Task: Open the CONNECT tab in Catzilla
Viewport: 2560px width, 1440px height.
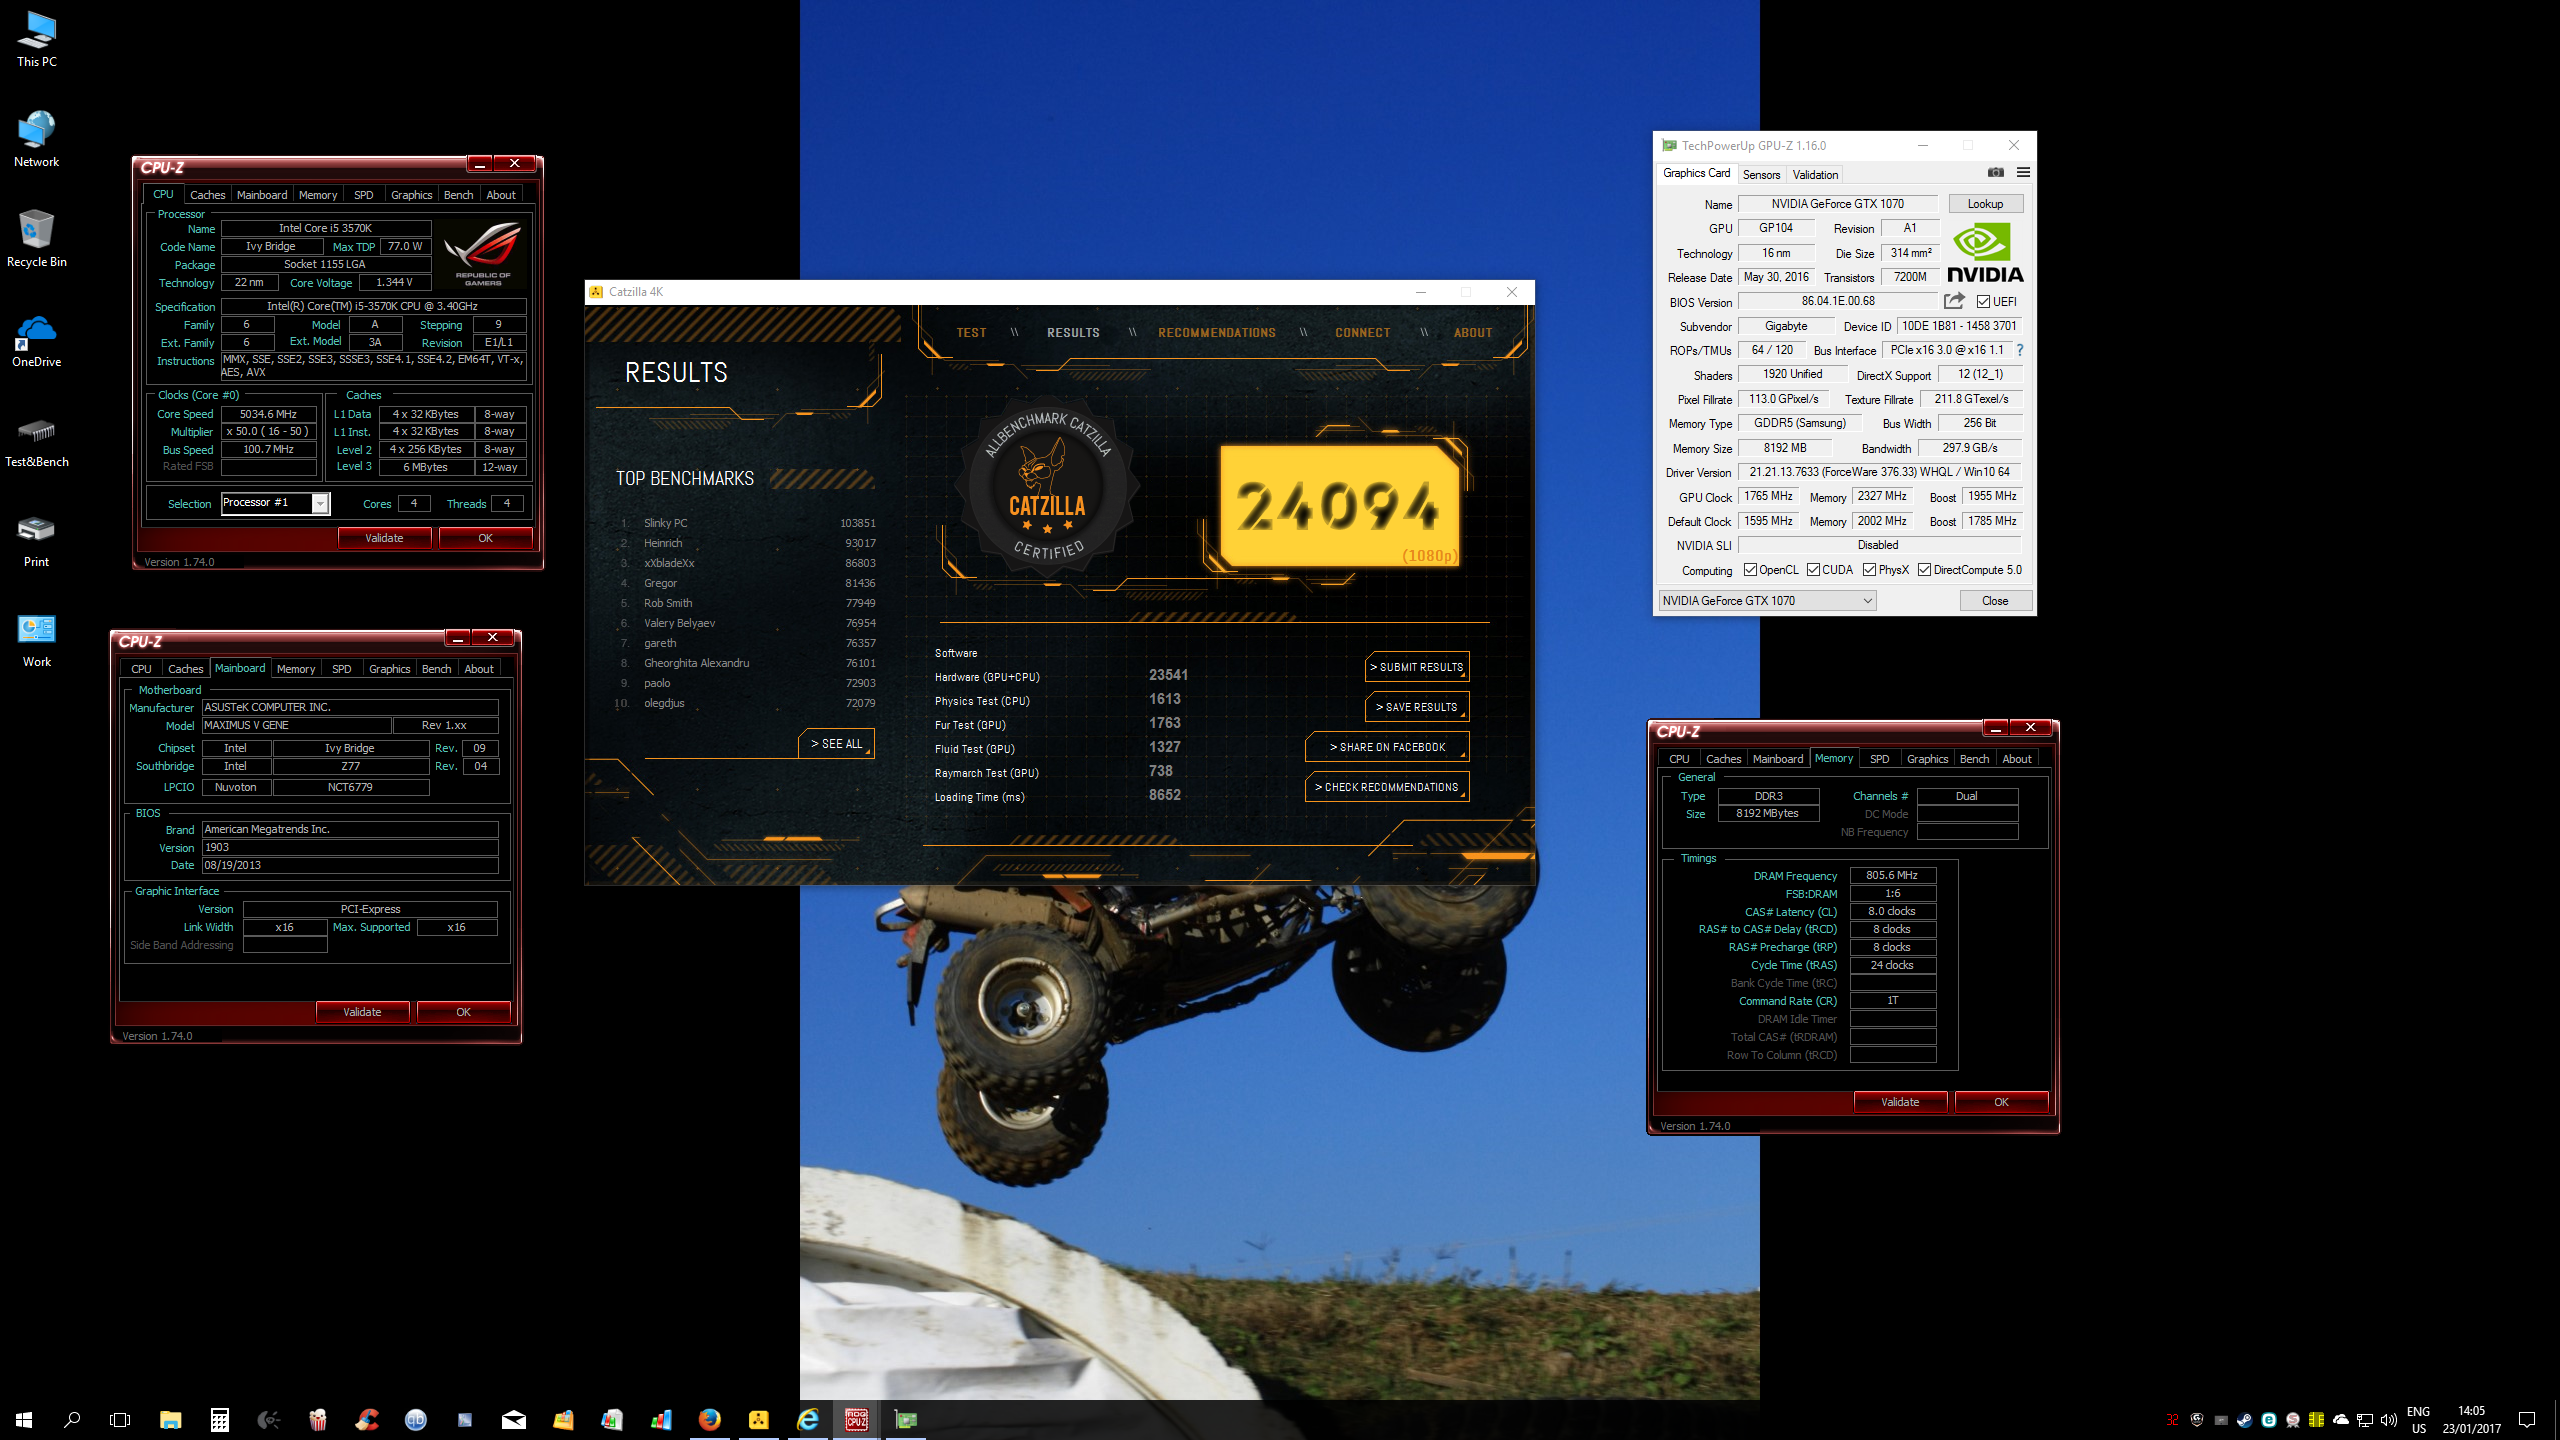Action: pos(1363,333)
